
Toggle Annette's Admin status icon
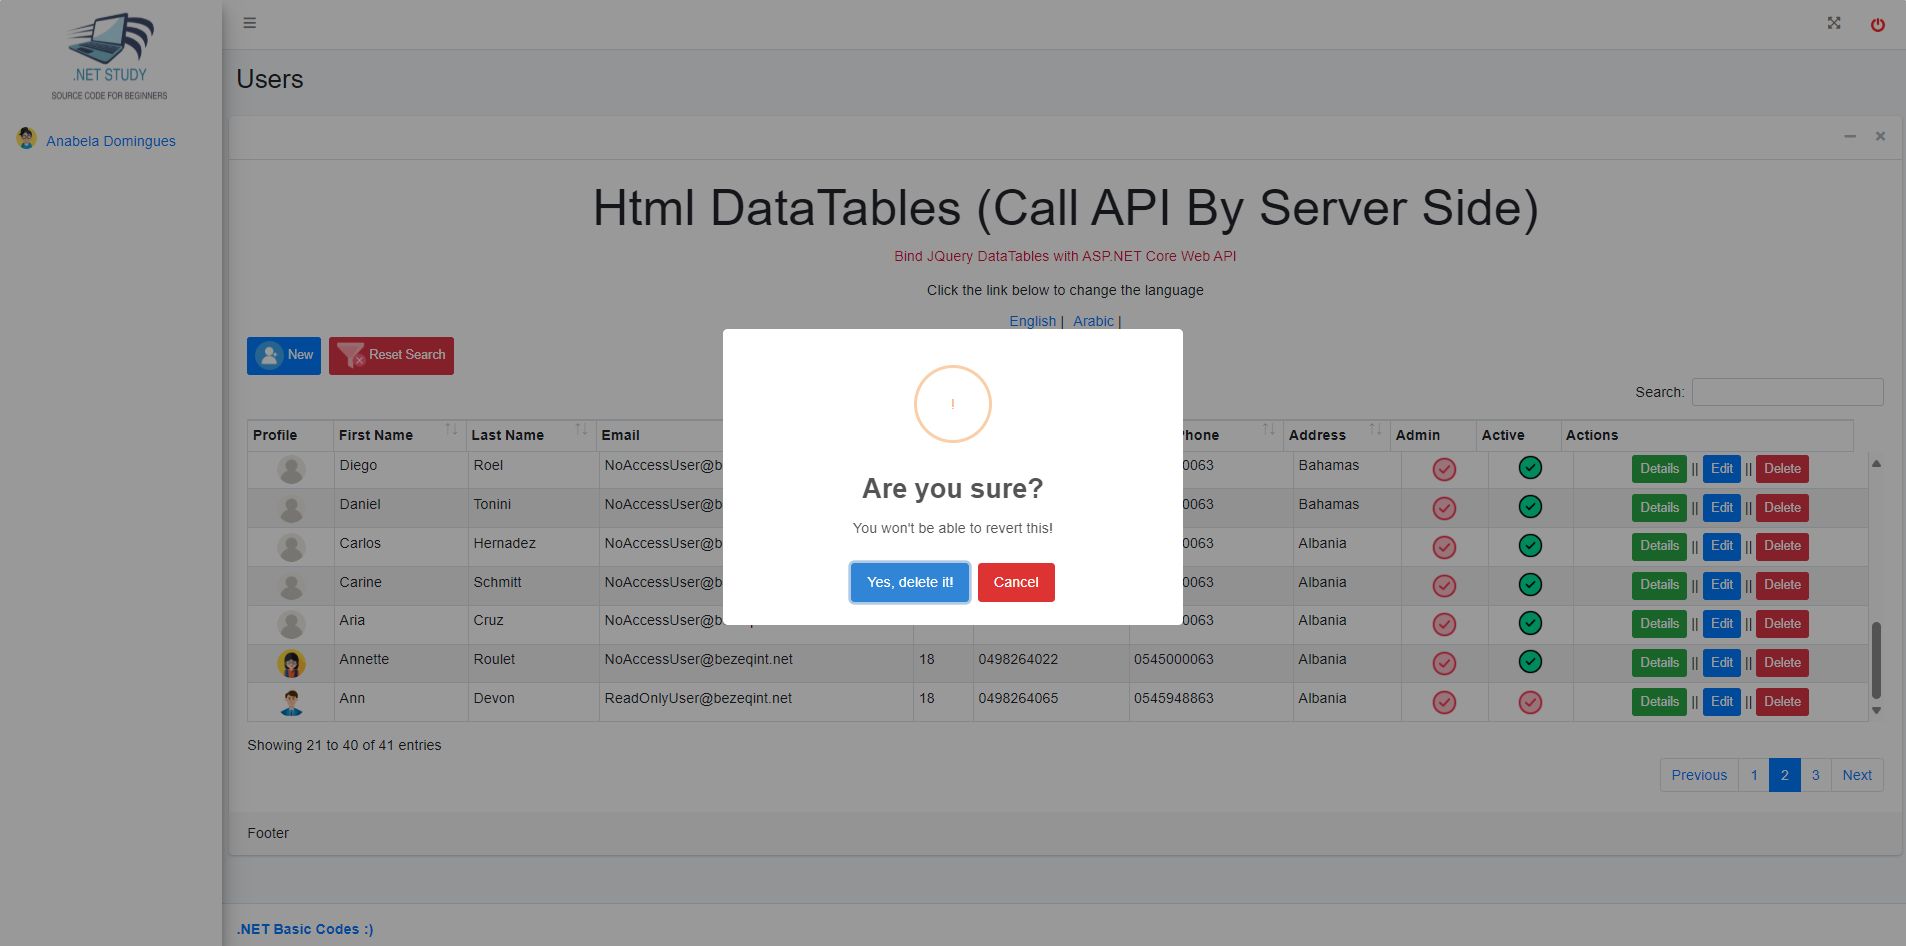(1444, 663)
